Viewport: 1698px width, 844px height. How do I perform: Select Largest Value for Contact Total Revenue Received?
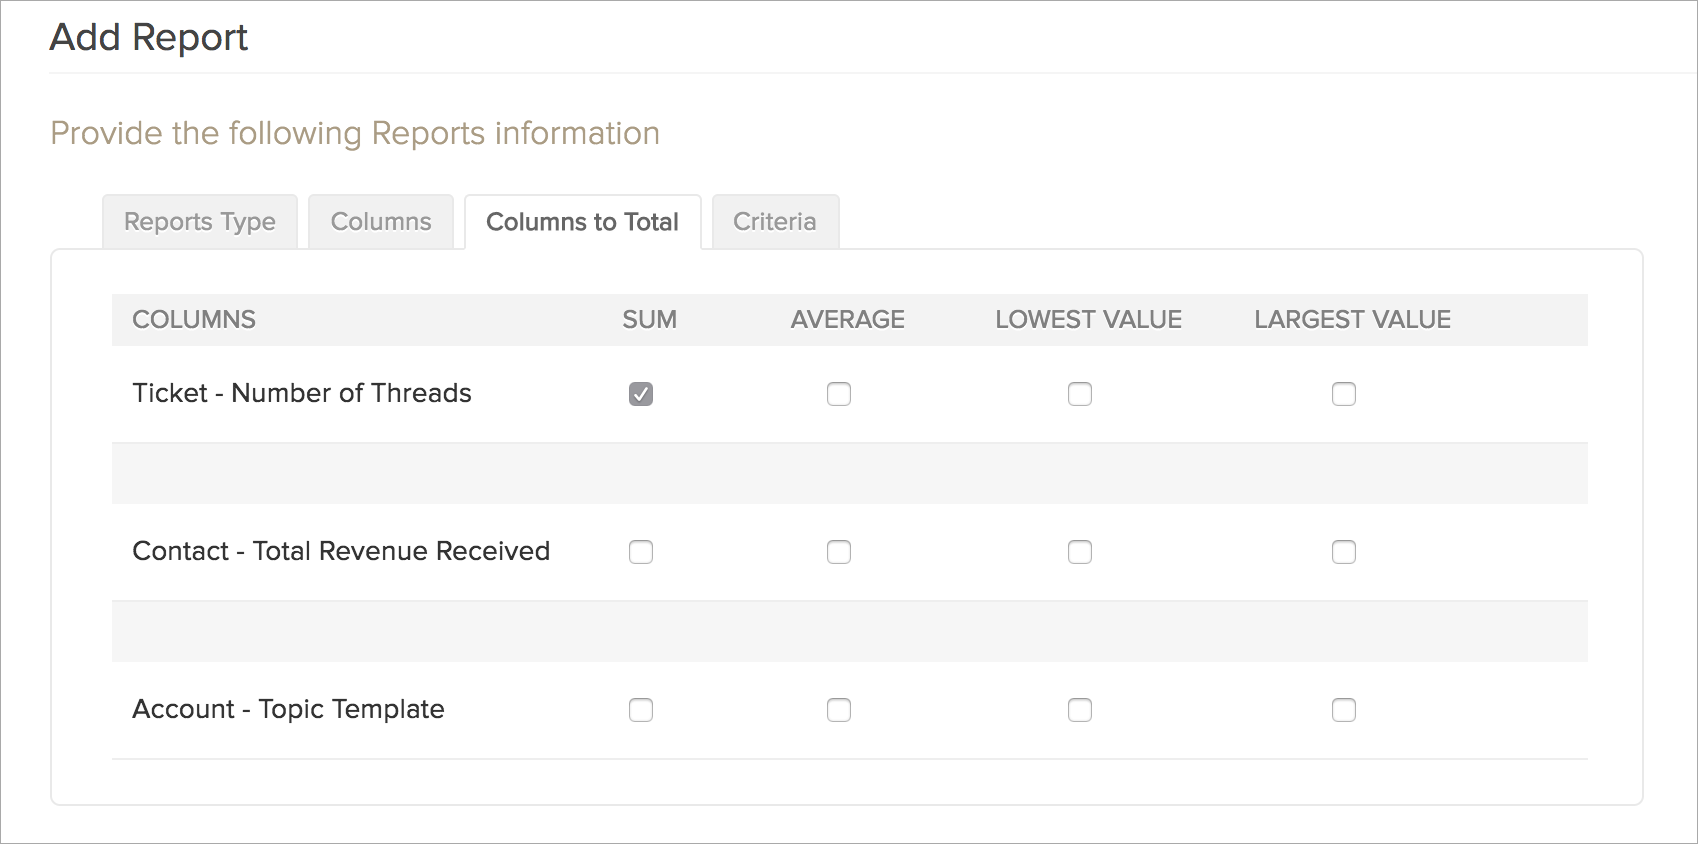click(x=1344, y=552)
